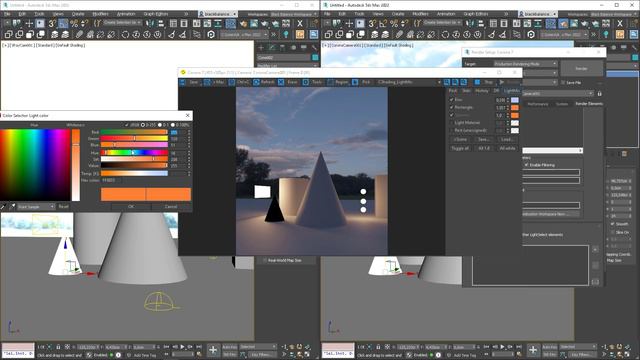640x360 pixels.
Task: Click the Rectangle light orange color swatch
Action: 515,107
